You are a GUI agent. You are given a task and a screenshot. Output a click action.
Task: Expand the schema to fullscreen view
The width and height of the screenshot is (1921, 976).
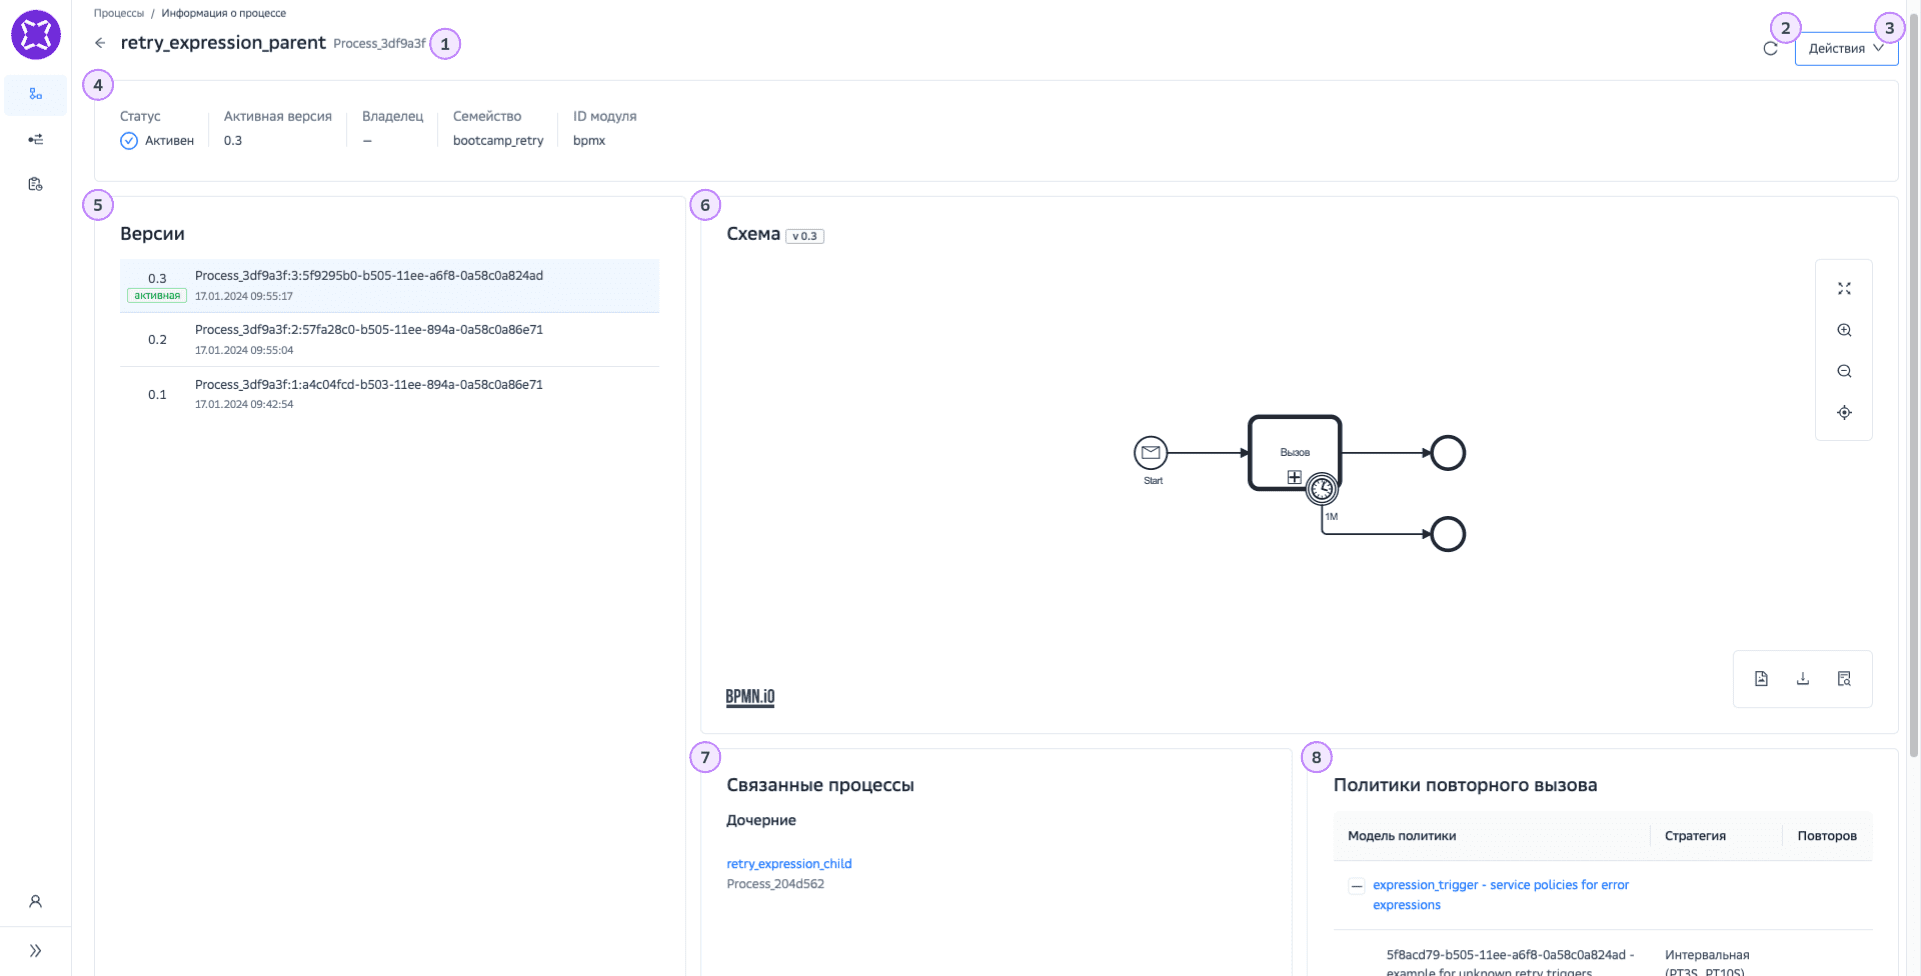(x=1845, y=288)
